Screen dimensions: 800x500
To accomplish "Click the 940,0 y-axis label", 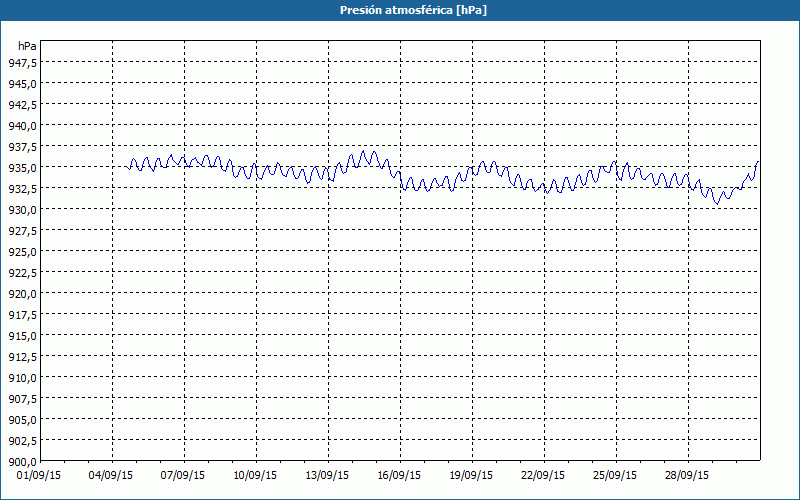I will tap(22, 126).
